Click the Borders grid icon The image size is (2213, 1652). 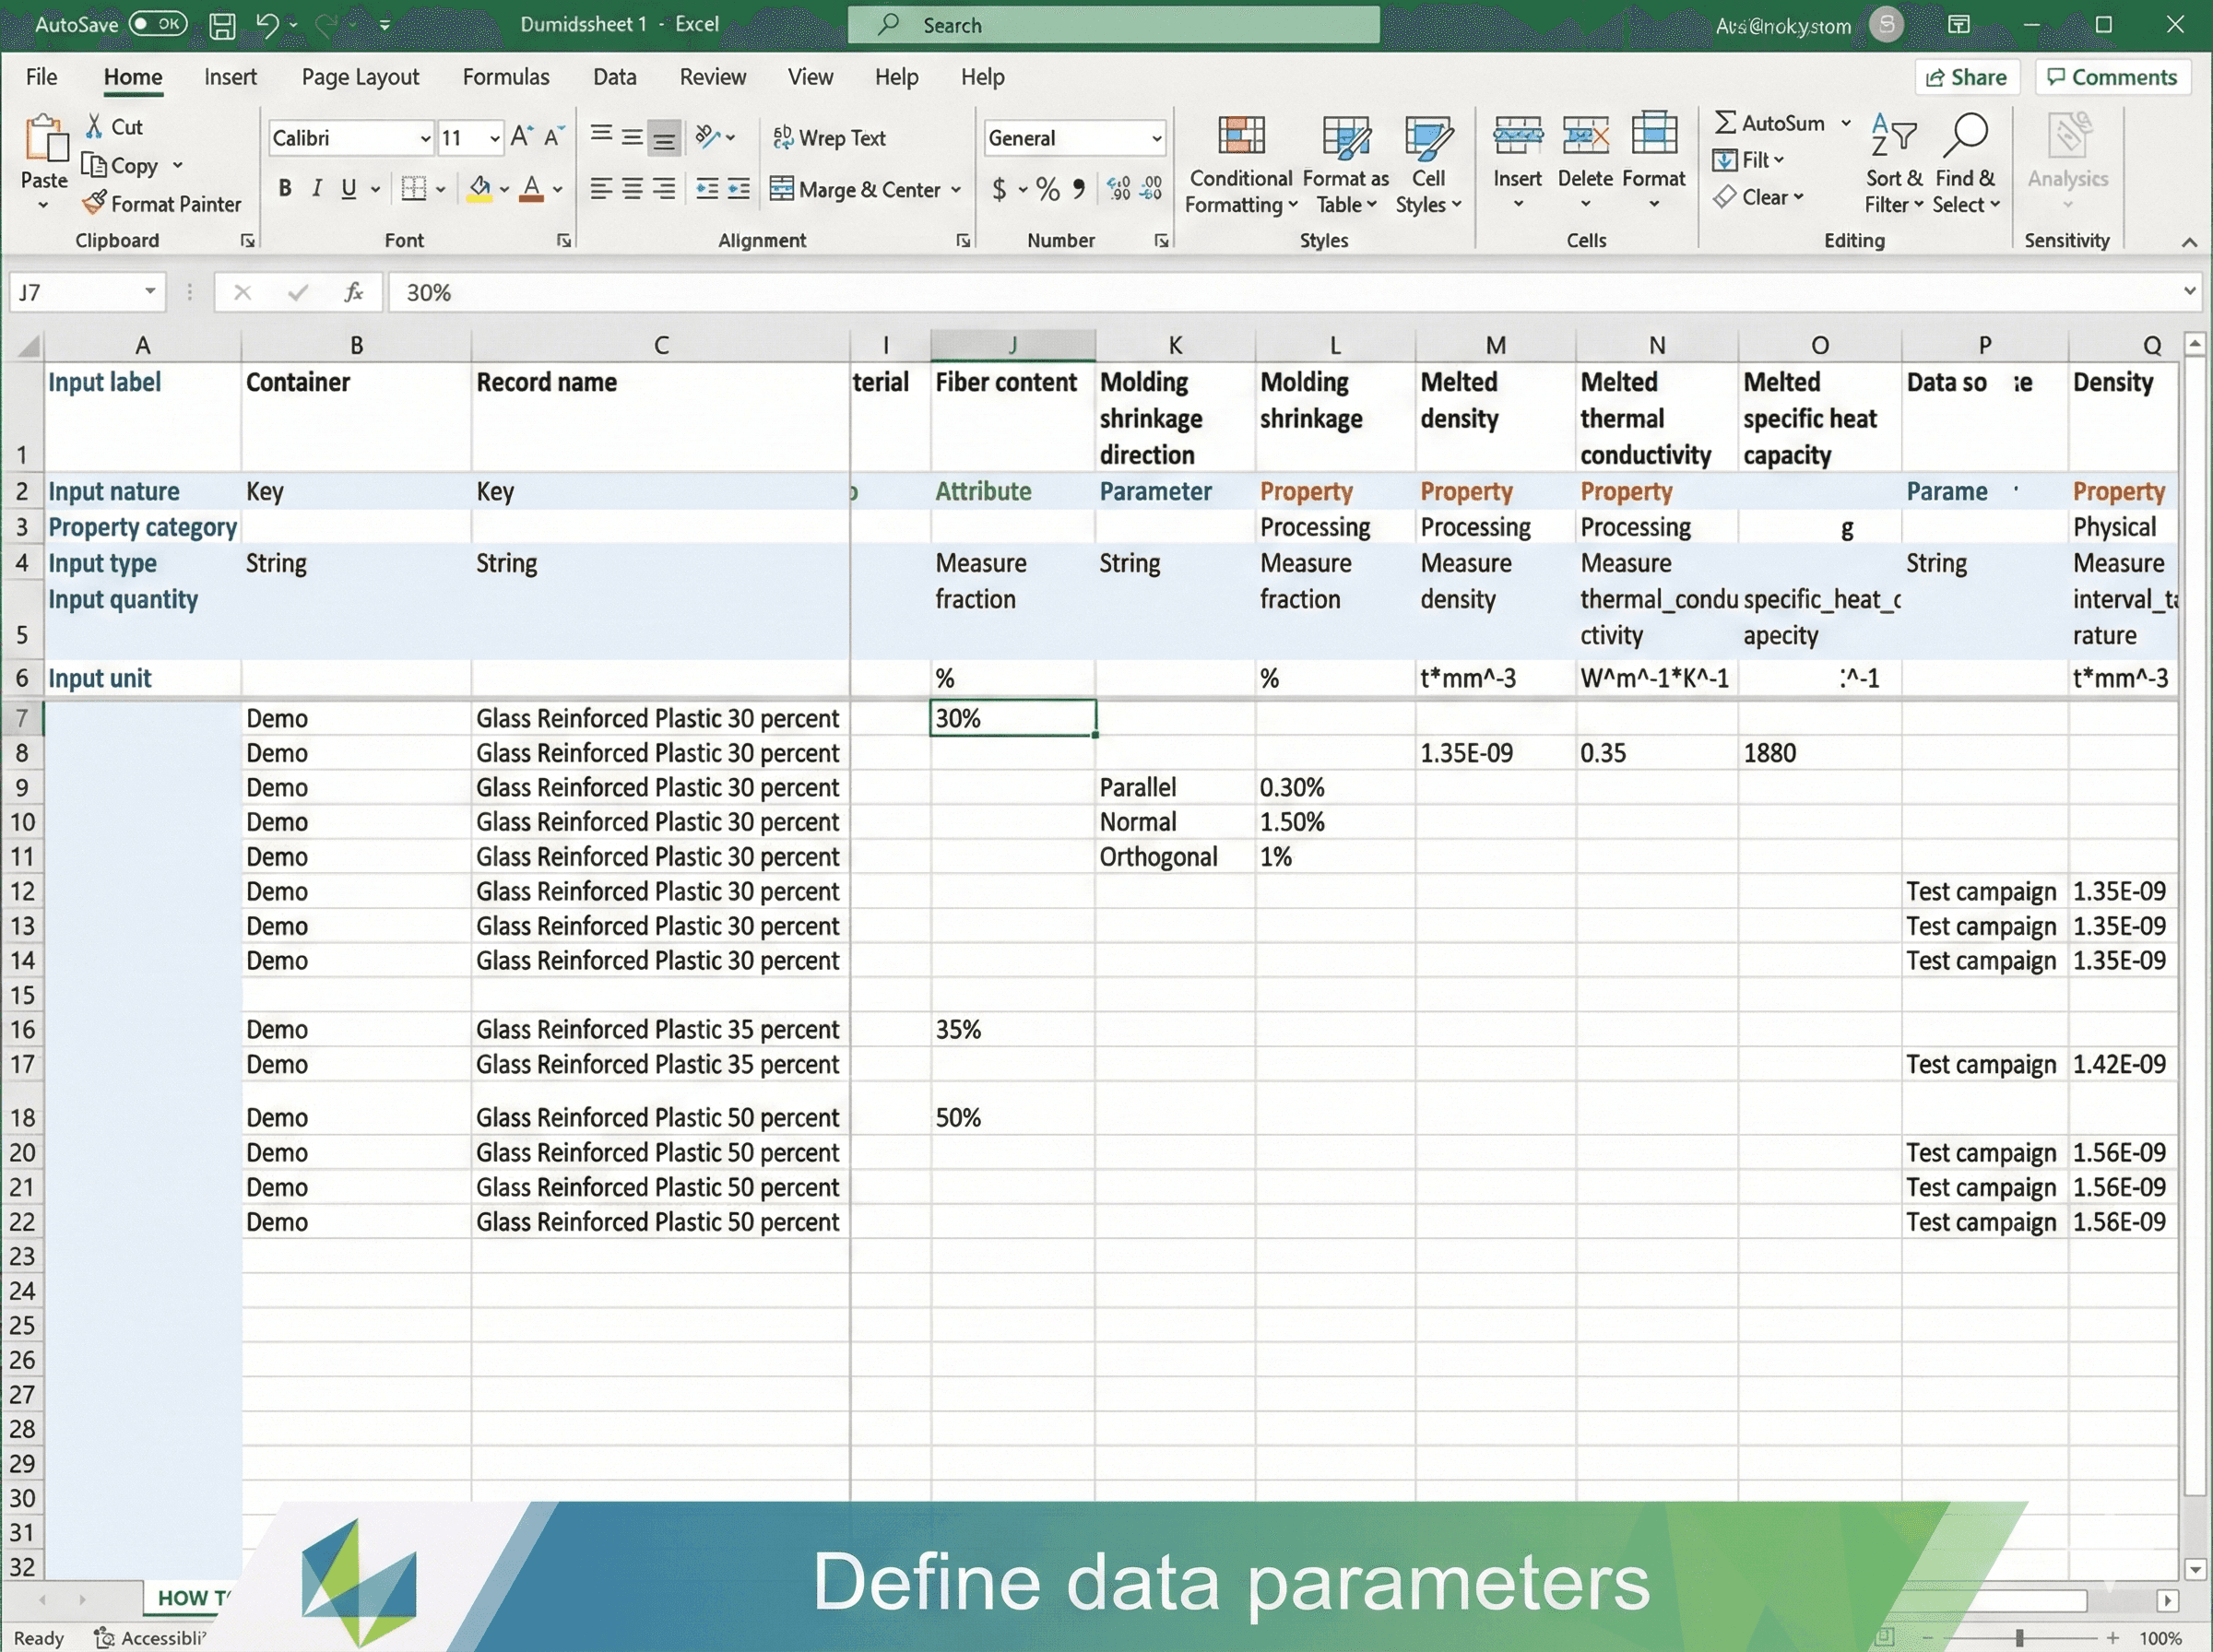pyautogui.click(x=413, y=189)
